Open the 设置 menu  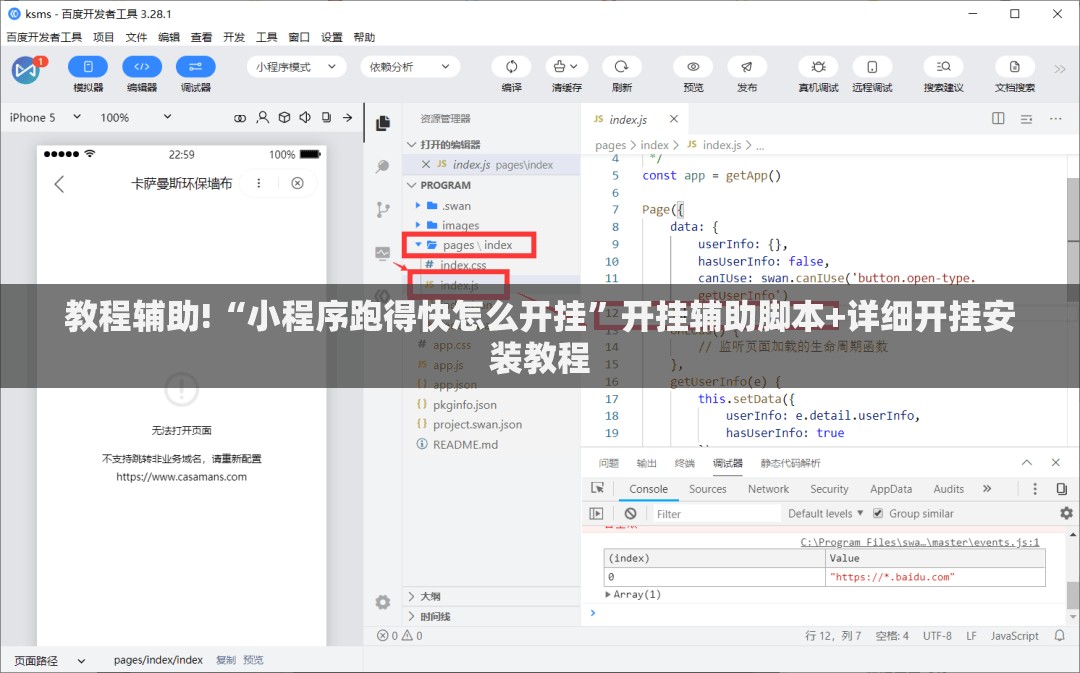[x=331, y=37]
